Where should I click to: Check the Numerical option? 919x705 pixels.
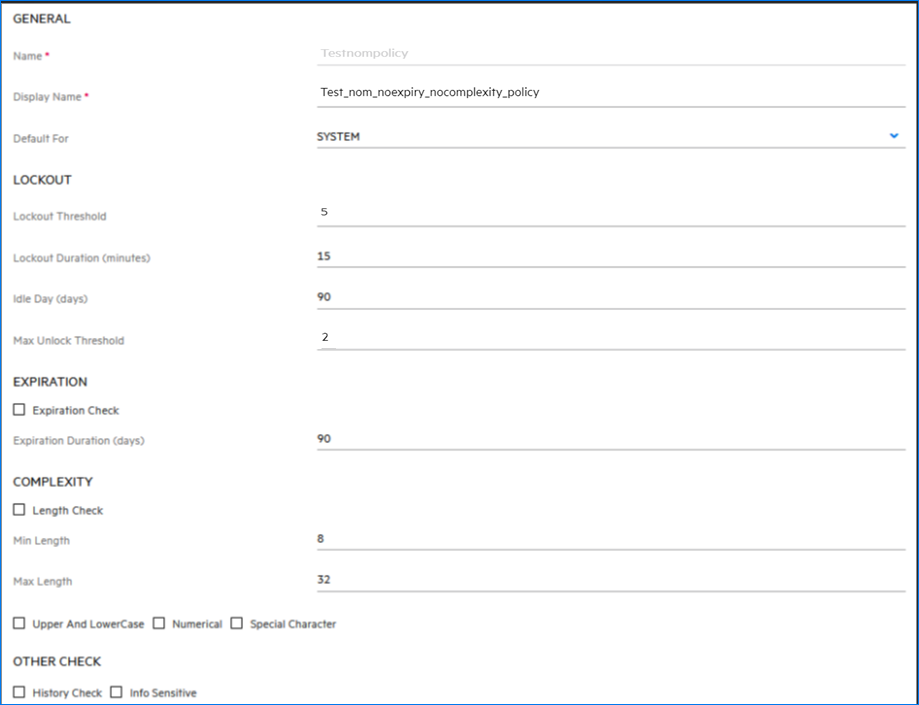click(x=157, y=623)
